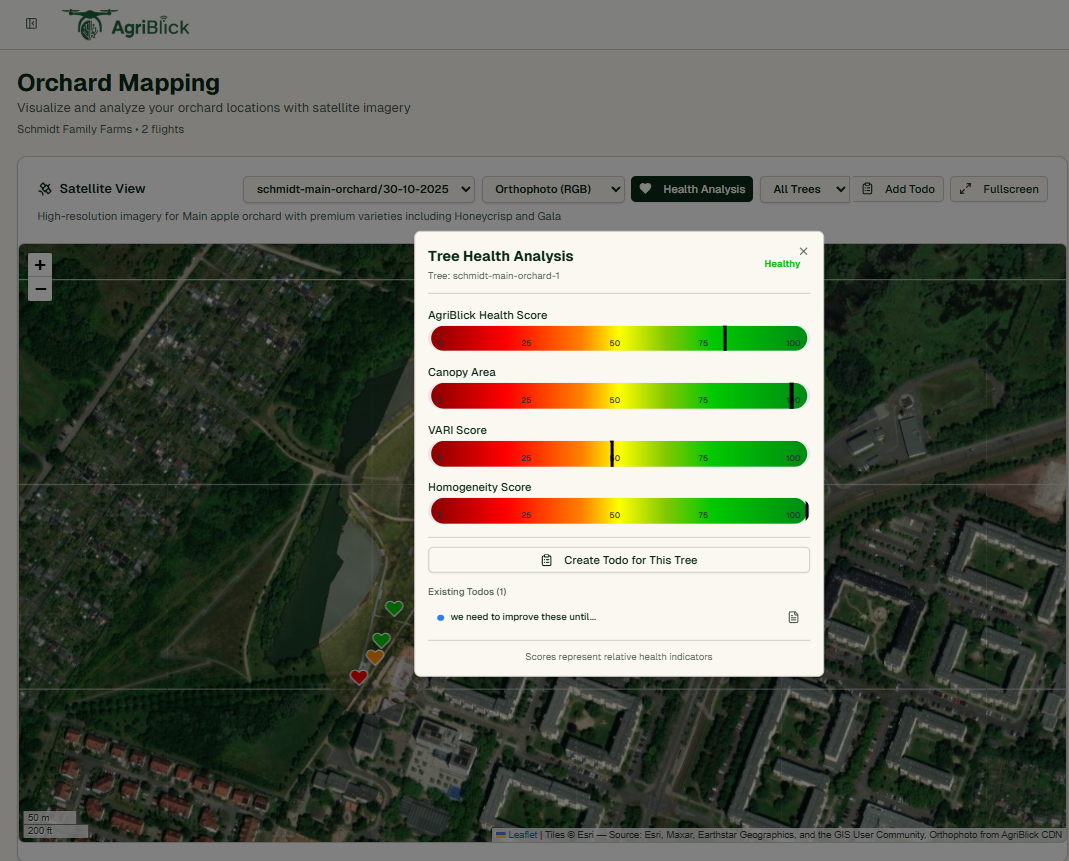Click the clipboard icon on Add Todo

pyautogui.click(x=869, y=189)
